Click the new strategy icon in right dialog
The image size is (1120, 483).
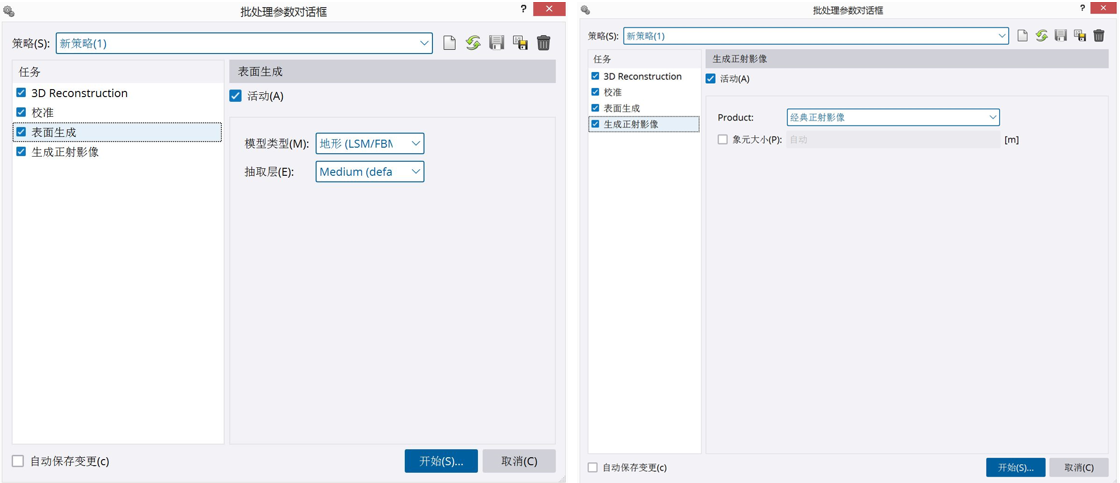pyautogui.click(x=1023, y=36)
